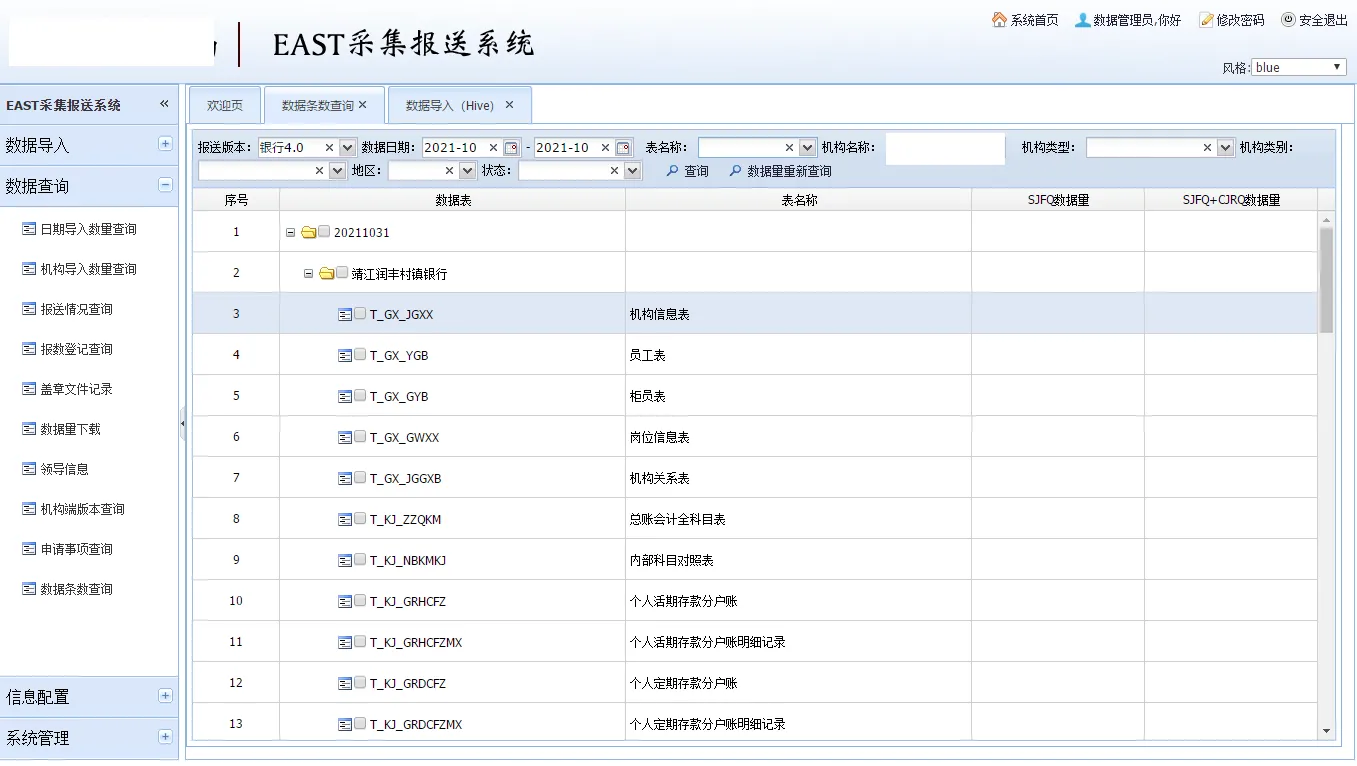The image size is (1357, 766).
Task: Check the box for T_GX_JGXX
Action: (360, 314)
